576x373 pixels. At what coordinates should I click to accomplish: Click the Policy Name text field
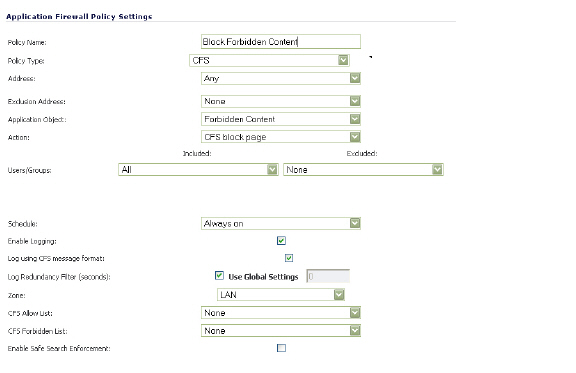click(x=281, y=42)
